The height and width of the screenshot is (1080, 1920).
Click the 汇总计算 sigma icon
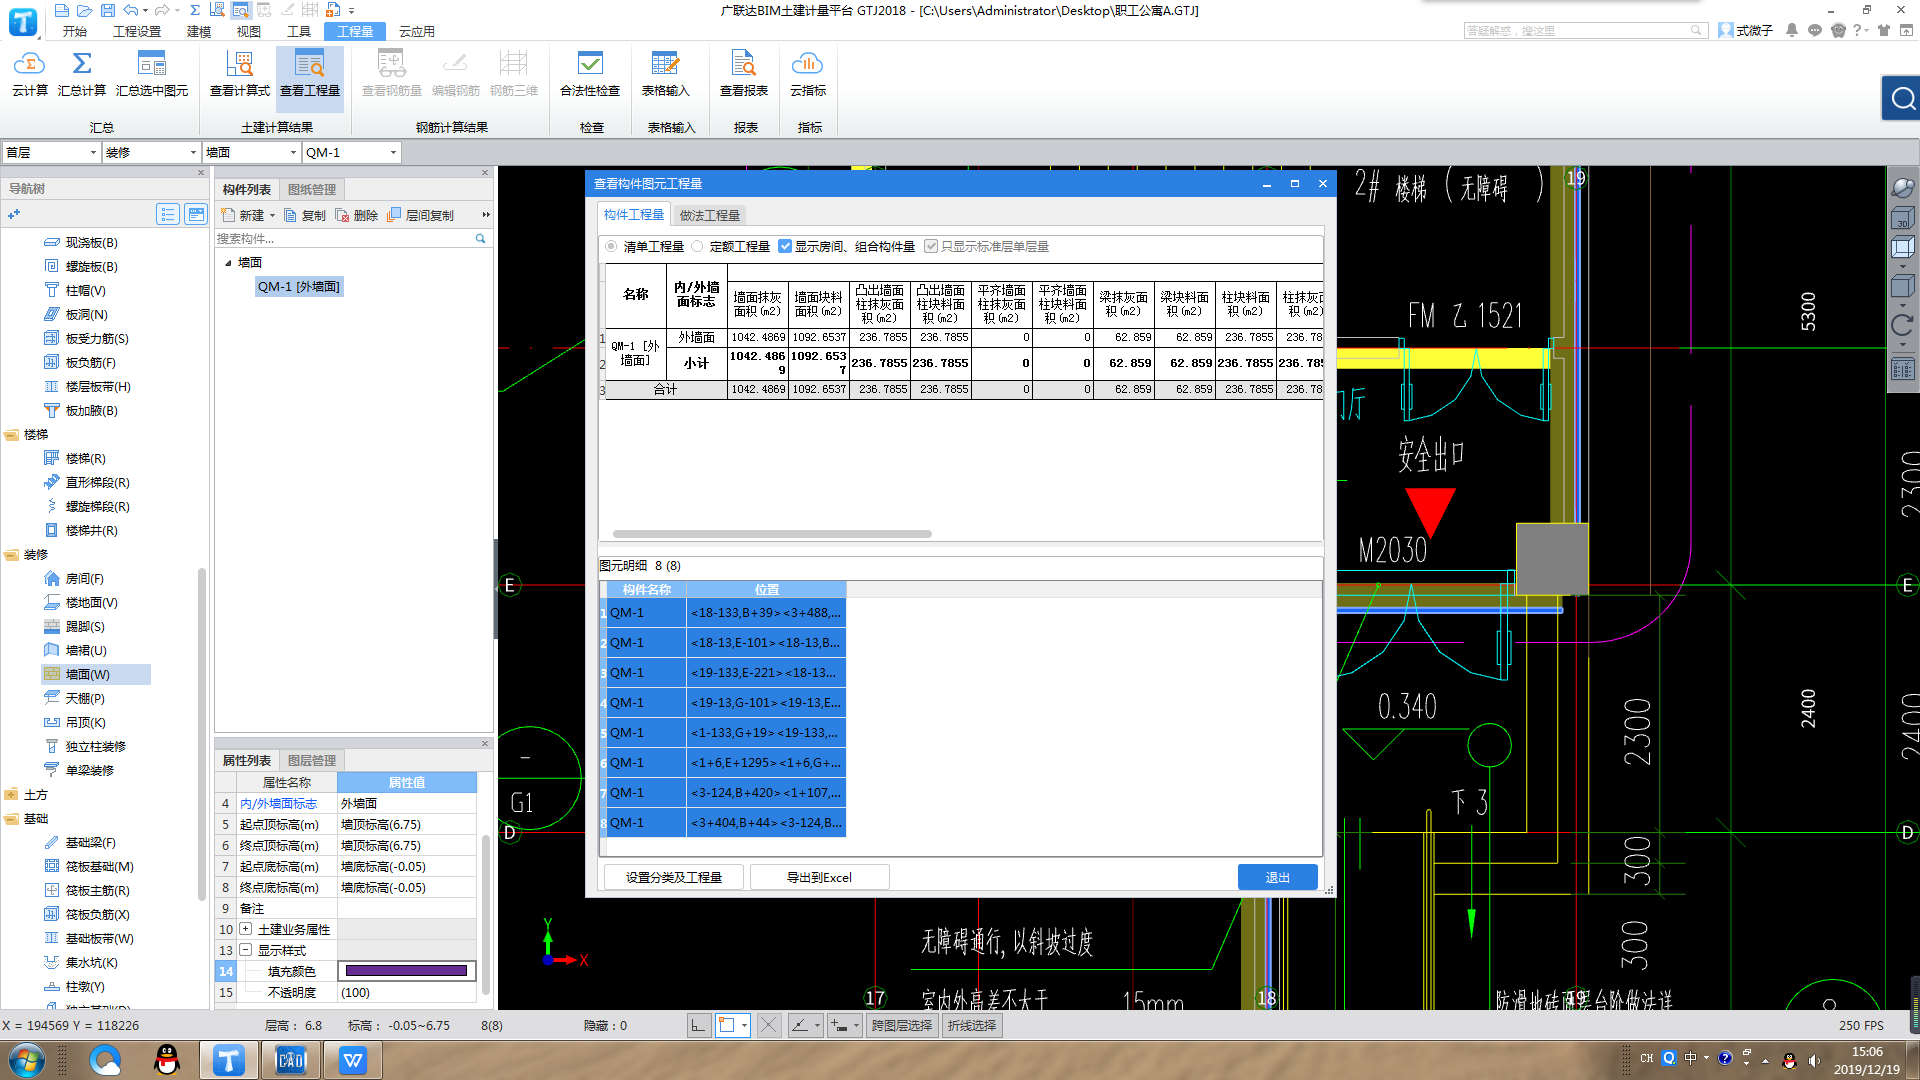(82, 74)
